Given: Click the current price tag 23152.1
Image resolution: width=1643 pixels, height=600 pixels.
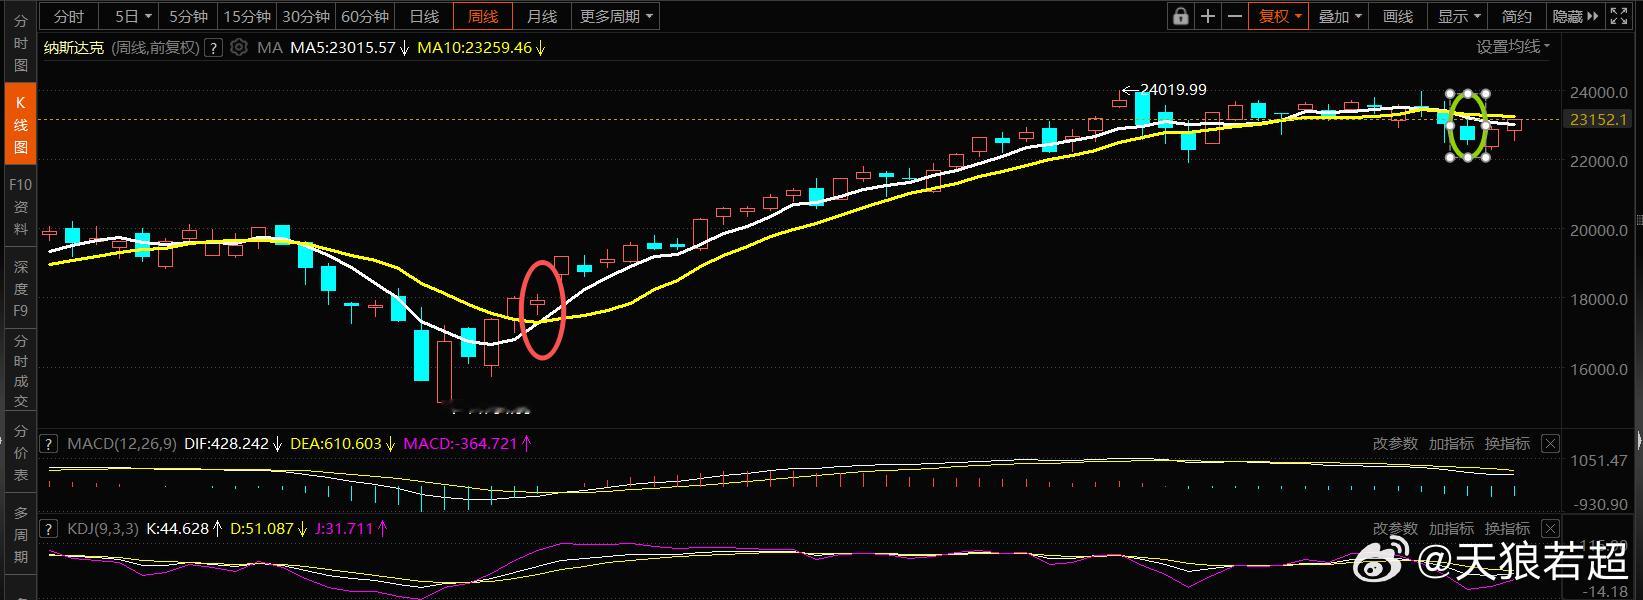Looking at the screenshot, I should (x=1596, y=119).
